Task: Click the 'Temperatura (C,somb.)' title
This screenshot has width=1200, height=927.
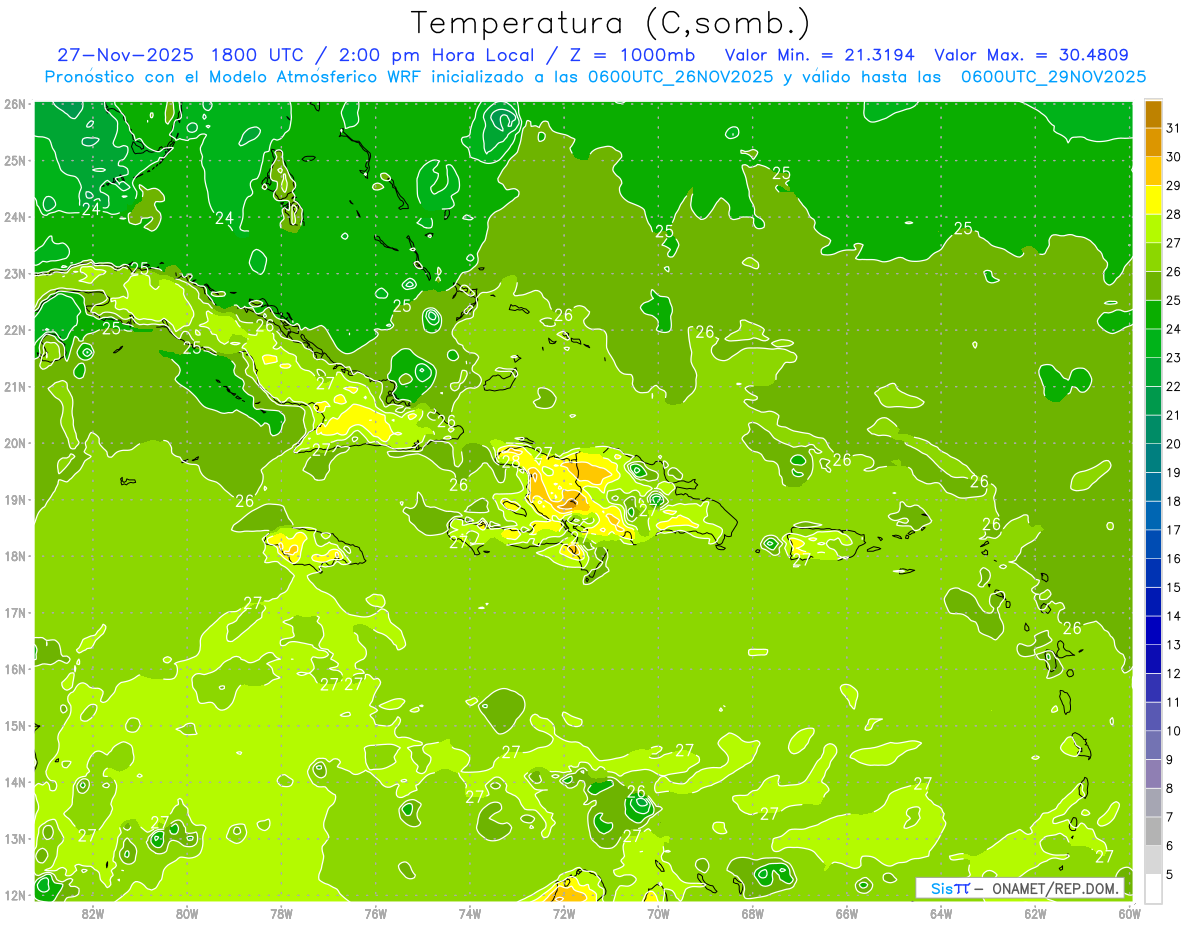Action: [x=611, y=23]
